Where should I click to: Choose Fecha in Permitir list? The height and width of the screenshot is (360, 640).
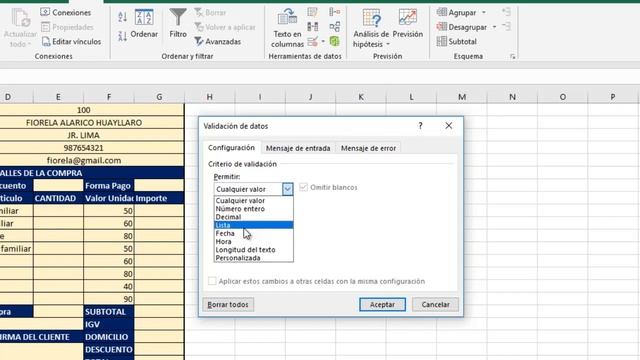(253, 233)
